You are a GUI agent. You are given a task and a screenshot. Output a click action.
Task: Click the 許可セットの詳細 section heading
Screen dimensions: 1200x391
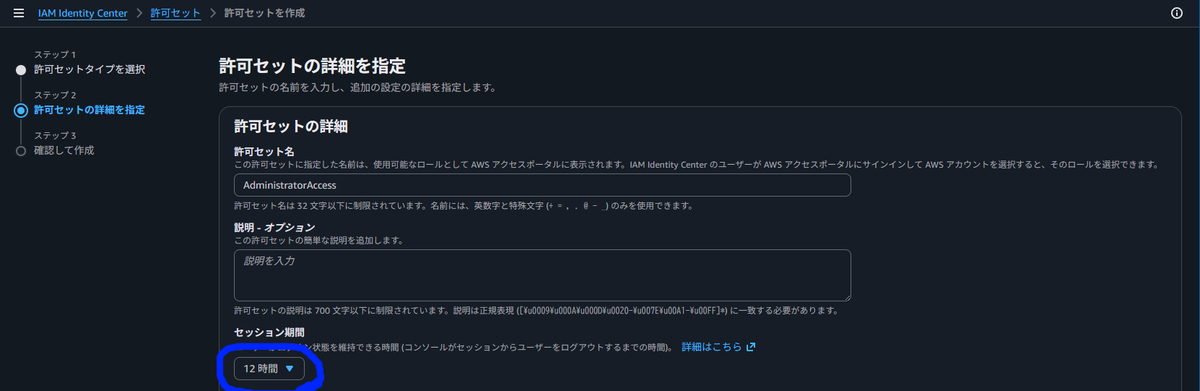pyautogui.click(x=290, y=127)
